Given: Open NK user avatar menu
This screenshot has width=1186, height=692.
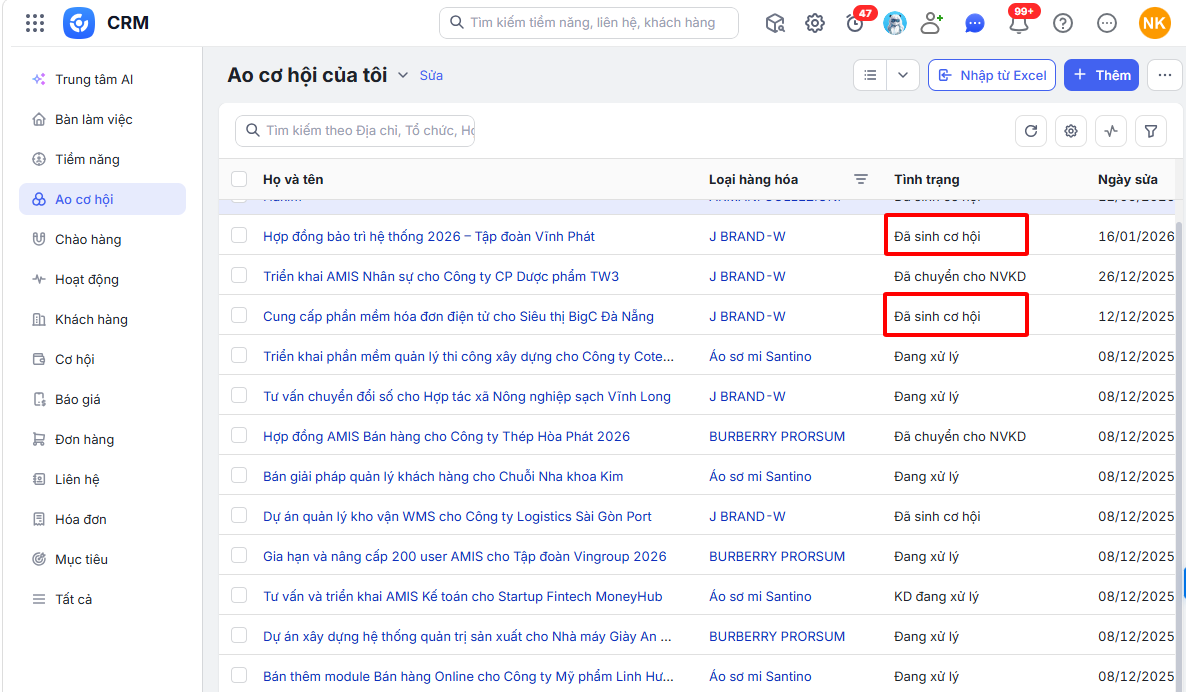Looking at the screenshot, I should coord(1154,23).
